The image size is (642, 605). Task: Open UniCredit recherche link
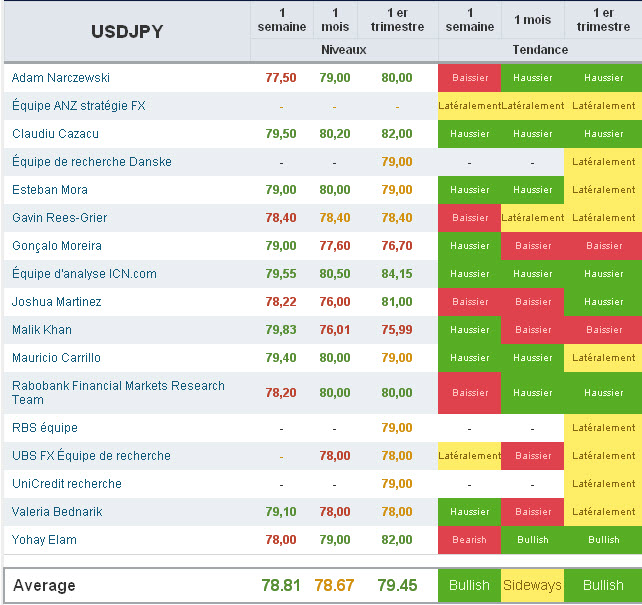(x=67, y=484)
